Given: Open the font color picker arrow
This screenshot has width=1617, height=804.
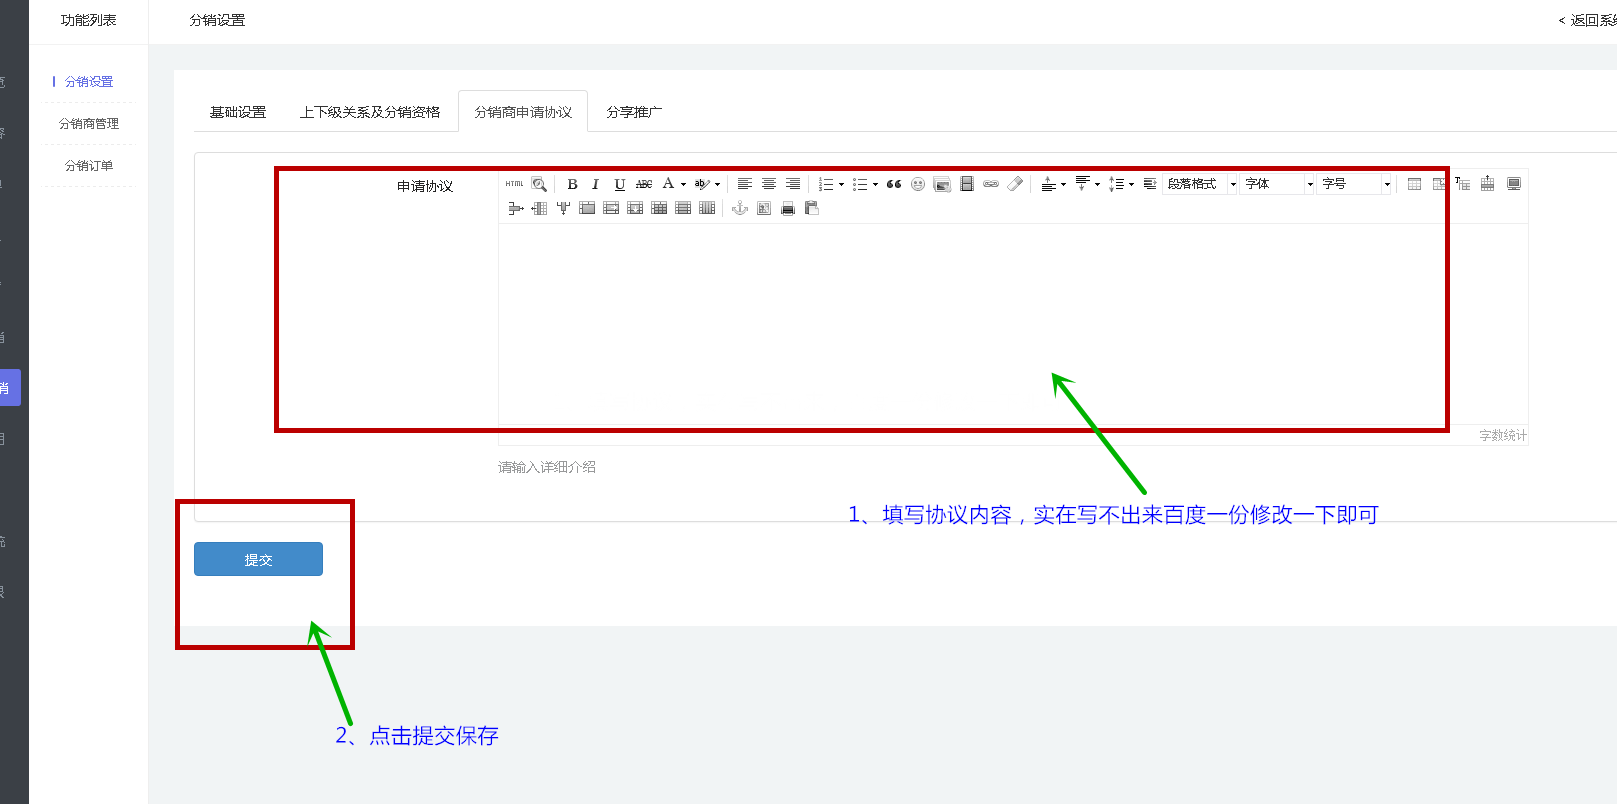Looking at the screenshot, I should 683,184.
